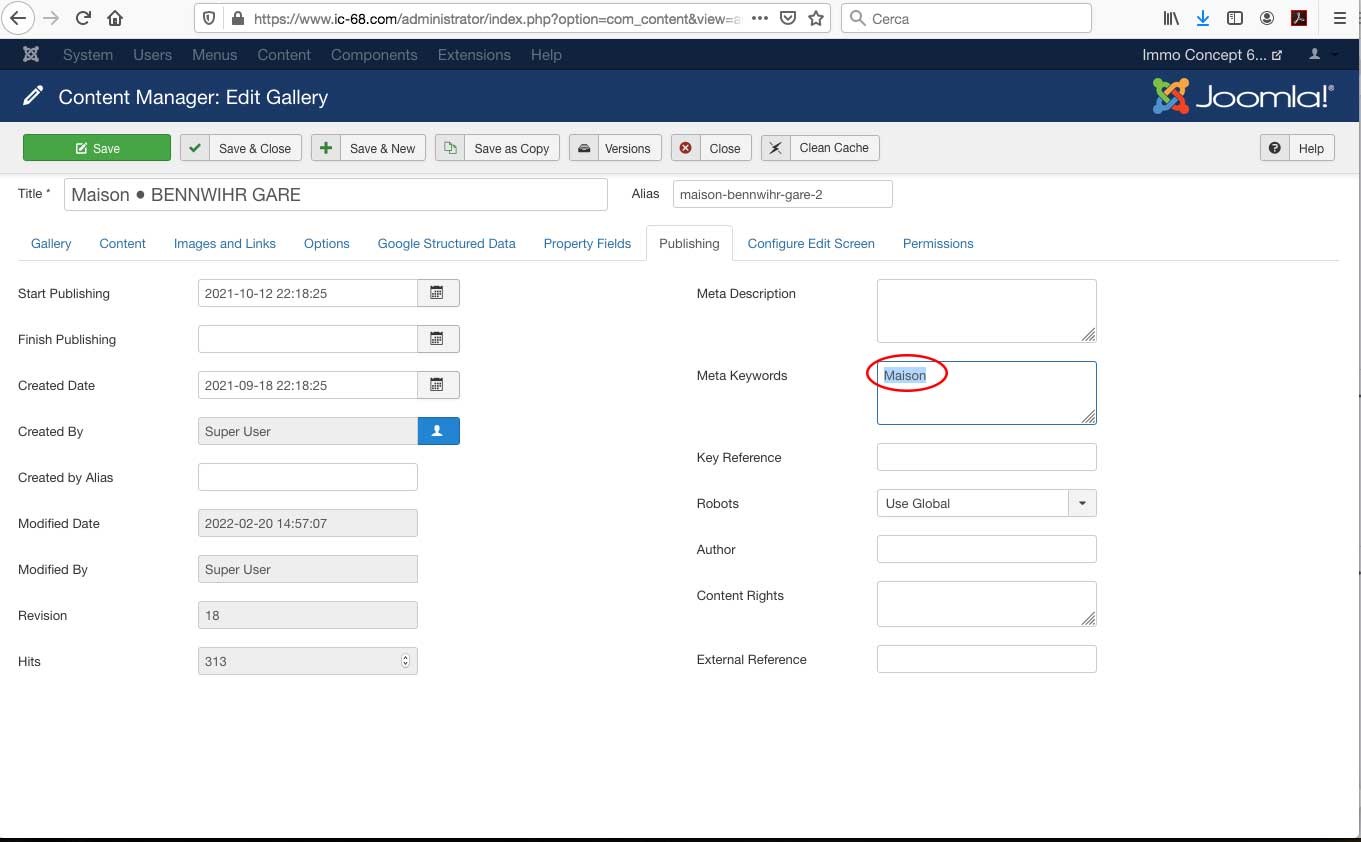Open the Created Date calendar picker
1361x842 pixels.
(x=437, y=385)
